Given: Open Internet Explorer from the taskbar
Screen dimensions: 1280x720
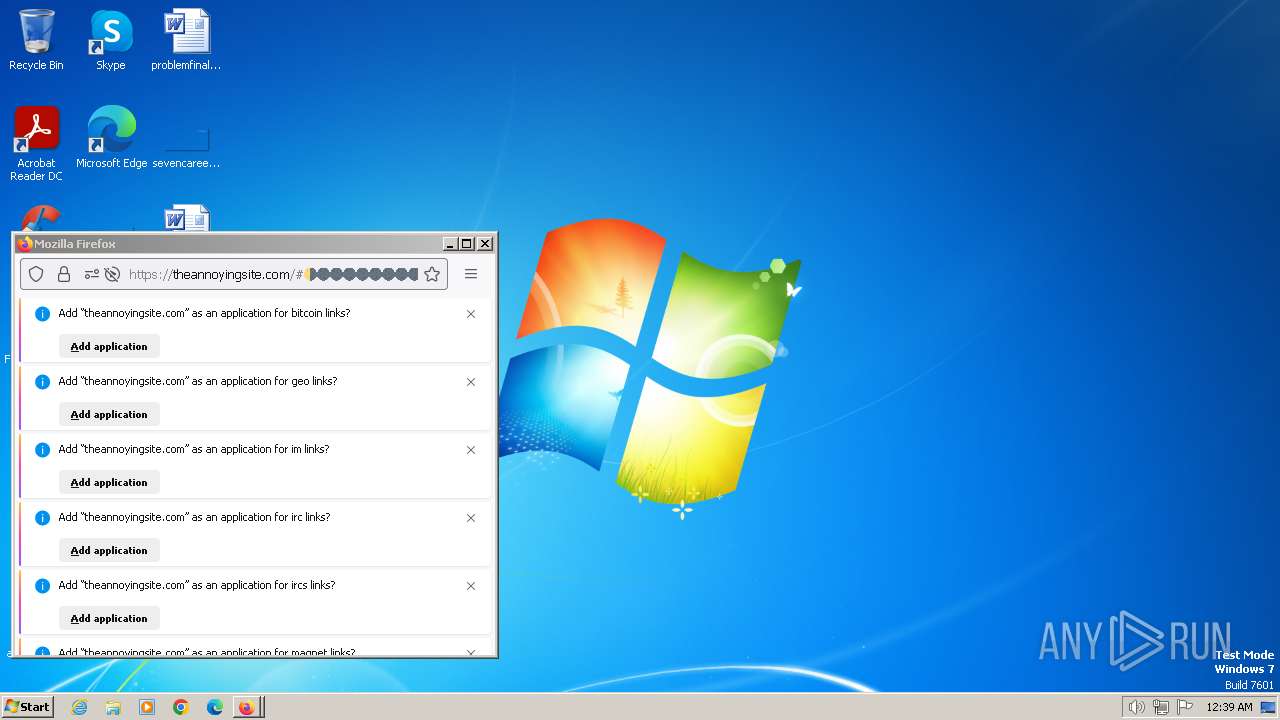Looking at the screenshot, I should coord(79,707).
